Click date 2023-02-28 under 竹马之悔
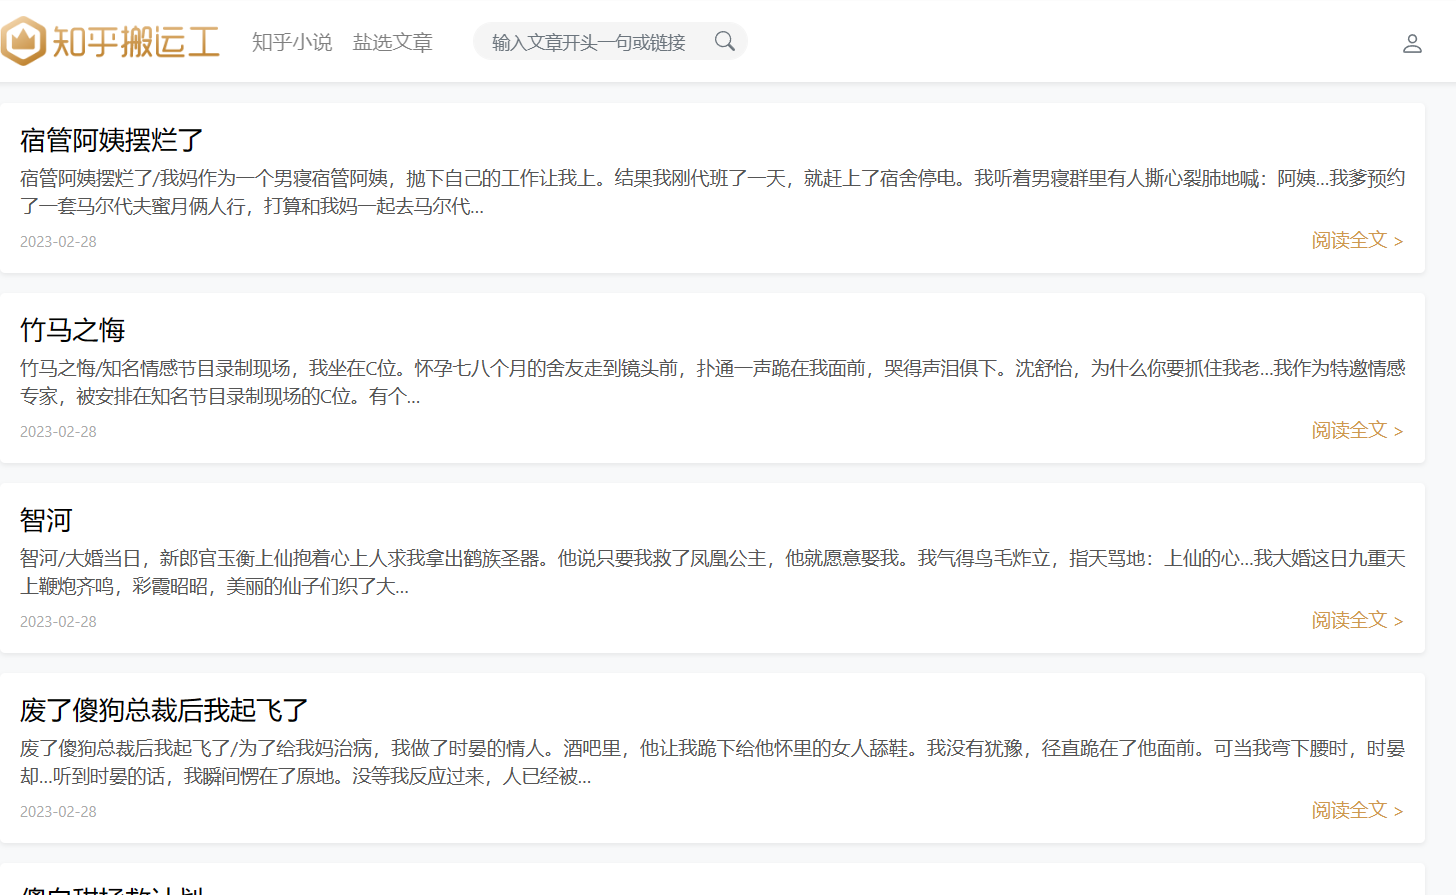 coord(58,431)
